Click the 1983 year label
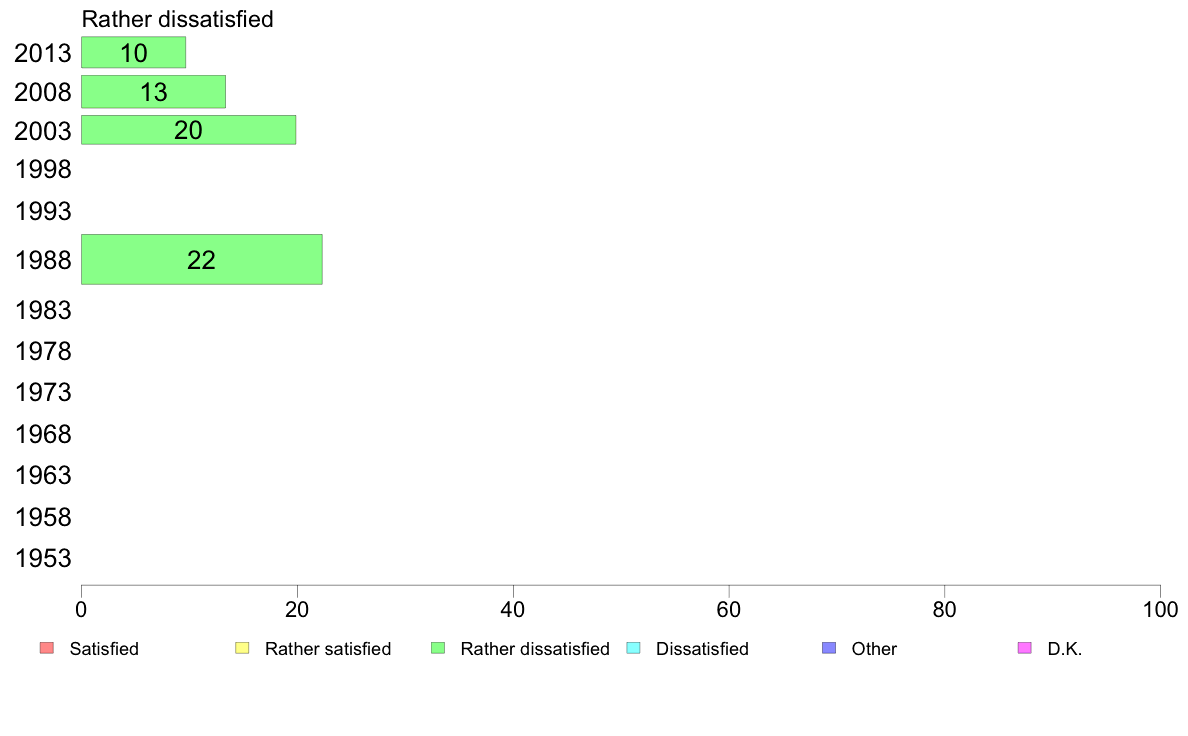Viewport: 1188px width, 736px height. click(43, 311)
